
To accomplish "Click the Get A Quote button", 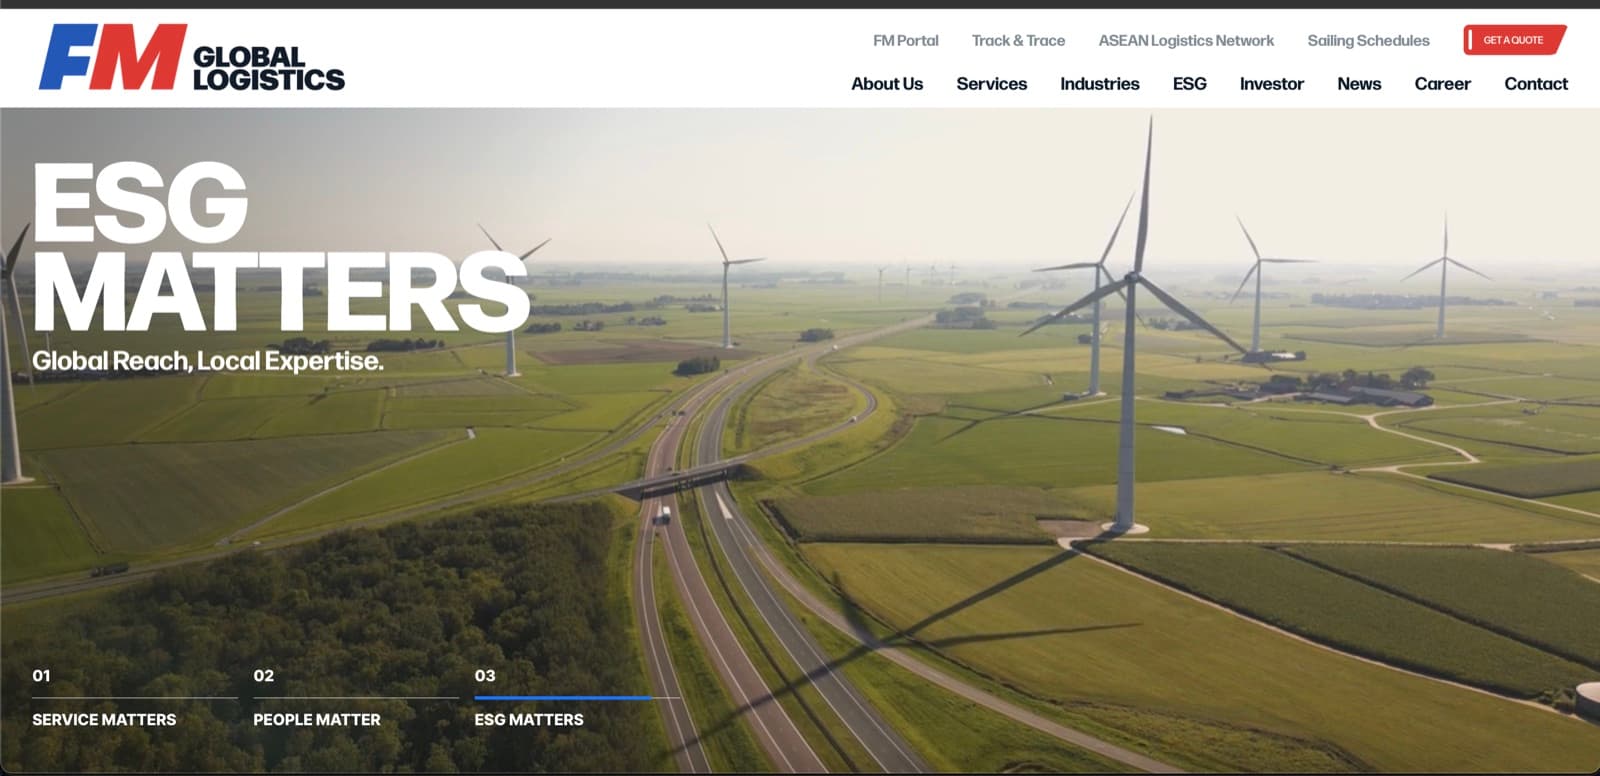I will 1514,40.
